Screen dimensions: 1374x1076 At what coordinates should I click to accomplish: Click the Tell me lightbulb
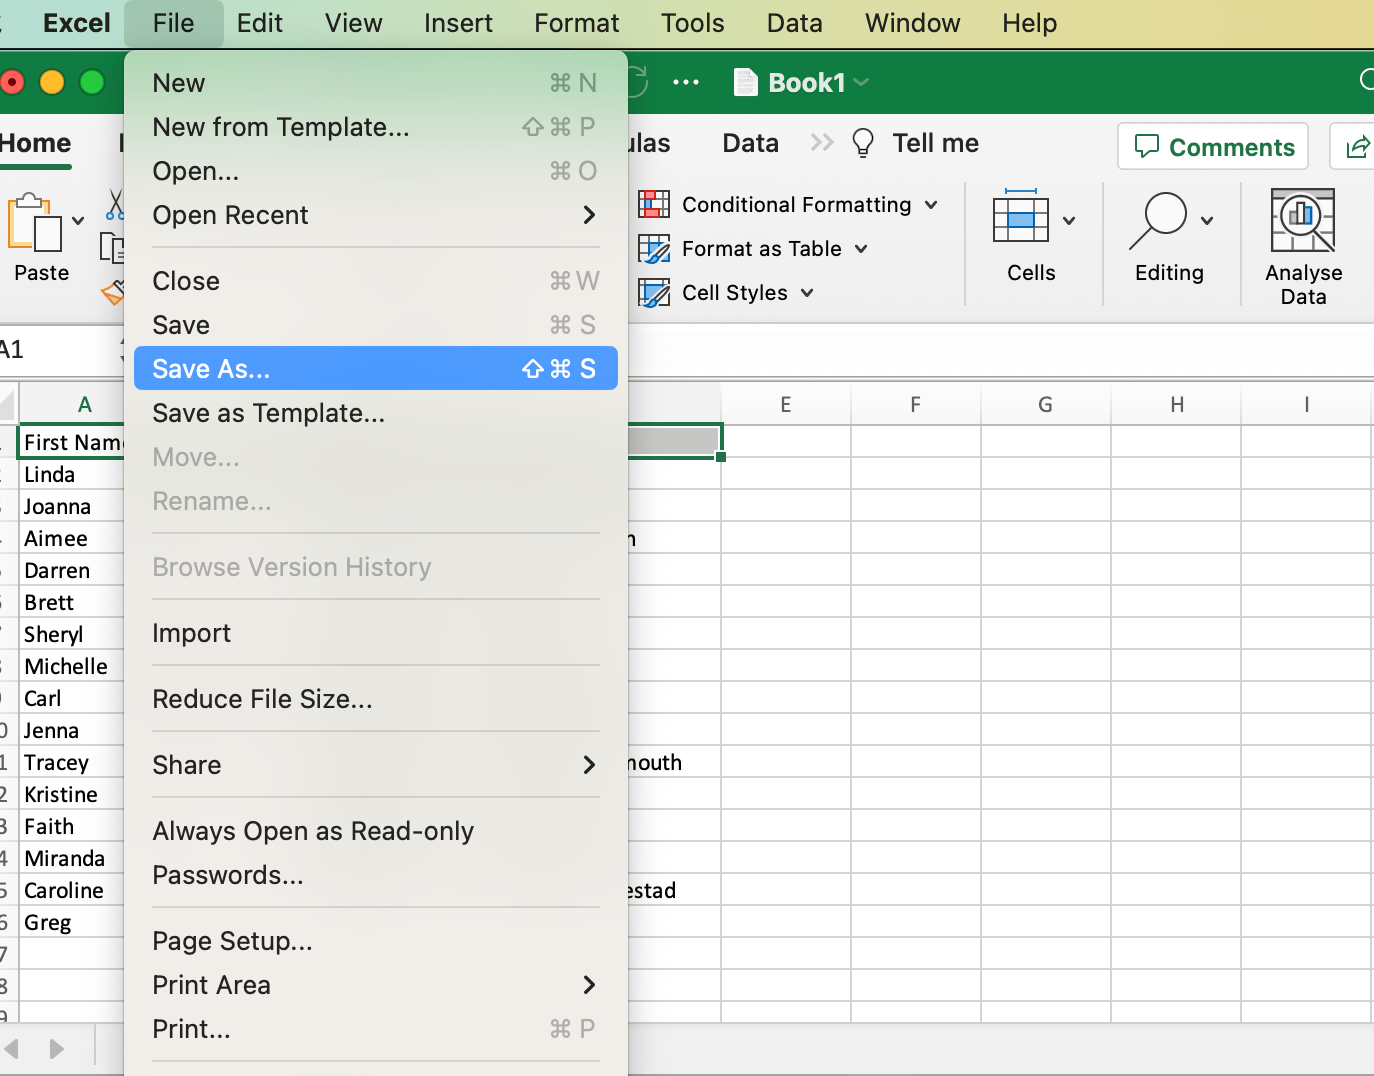[863, 143]
